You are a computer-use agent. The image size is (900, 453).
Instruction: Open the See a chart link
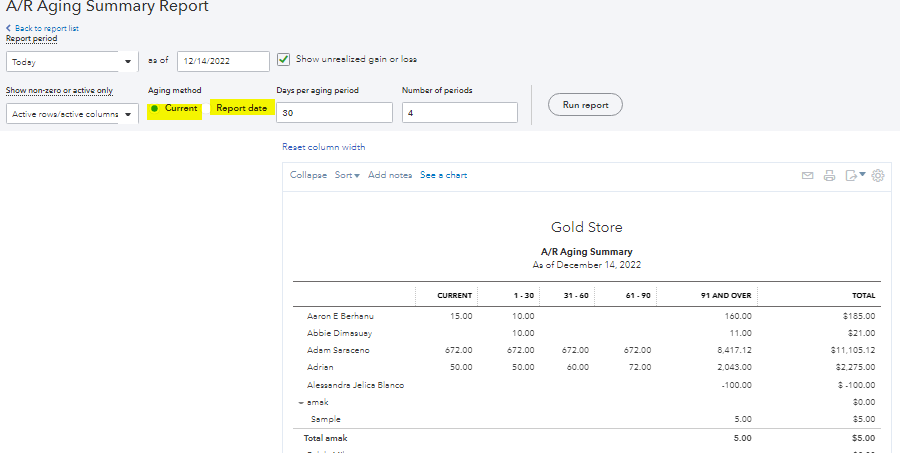click(x=443, y=176)
